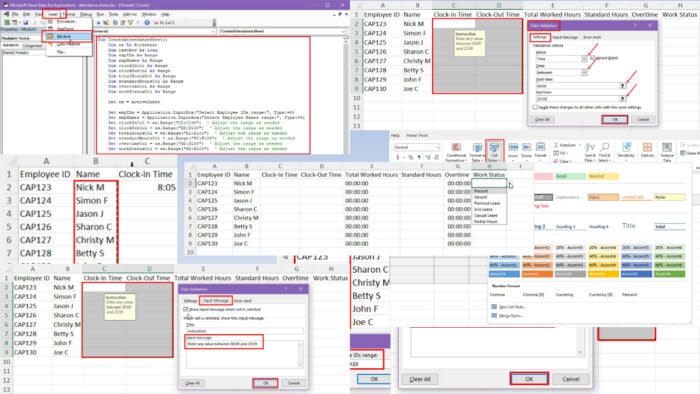
Task: Click the Title field containing Instruction
Action: click(244, 331)
